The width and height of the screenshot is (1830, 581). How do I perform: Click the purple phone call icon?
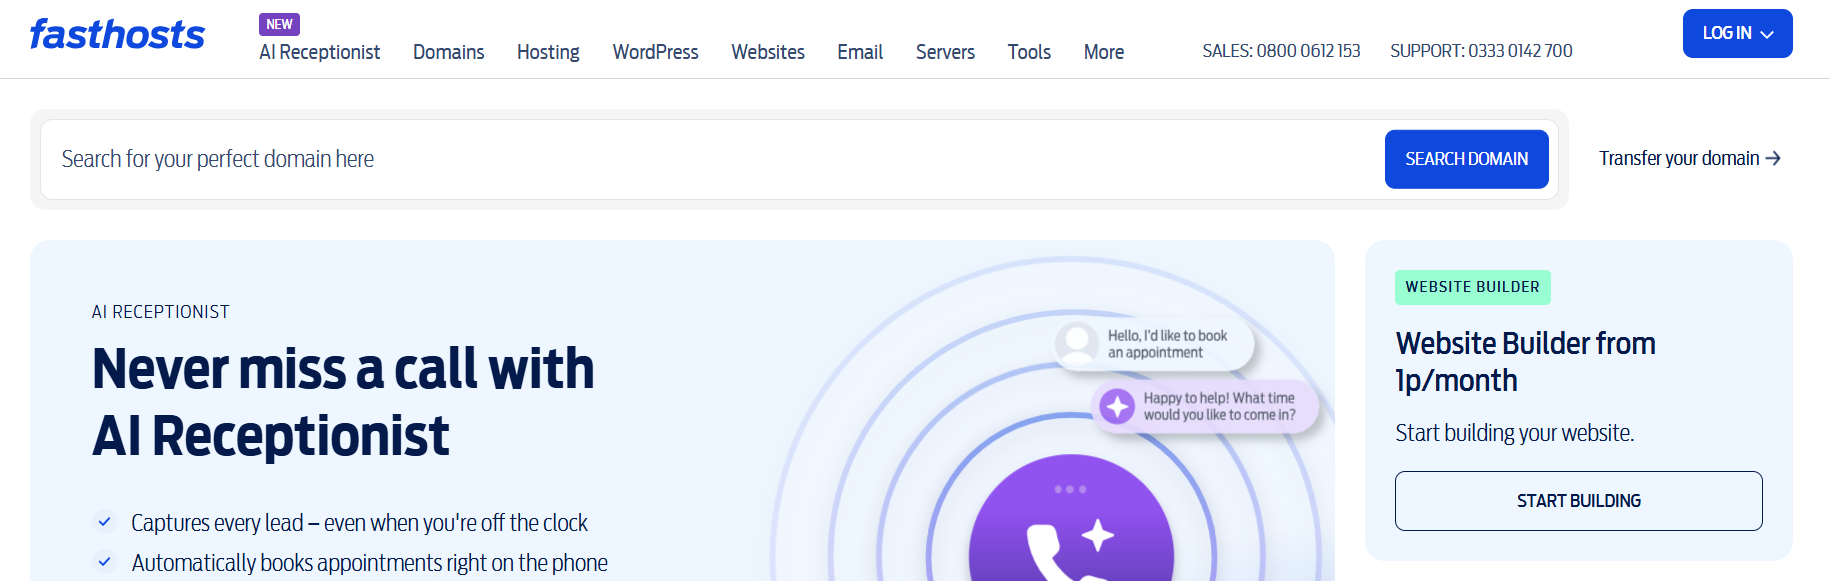(x=1071, y=519)
